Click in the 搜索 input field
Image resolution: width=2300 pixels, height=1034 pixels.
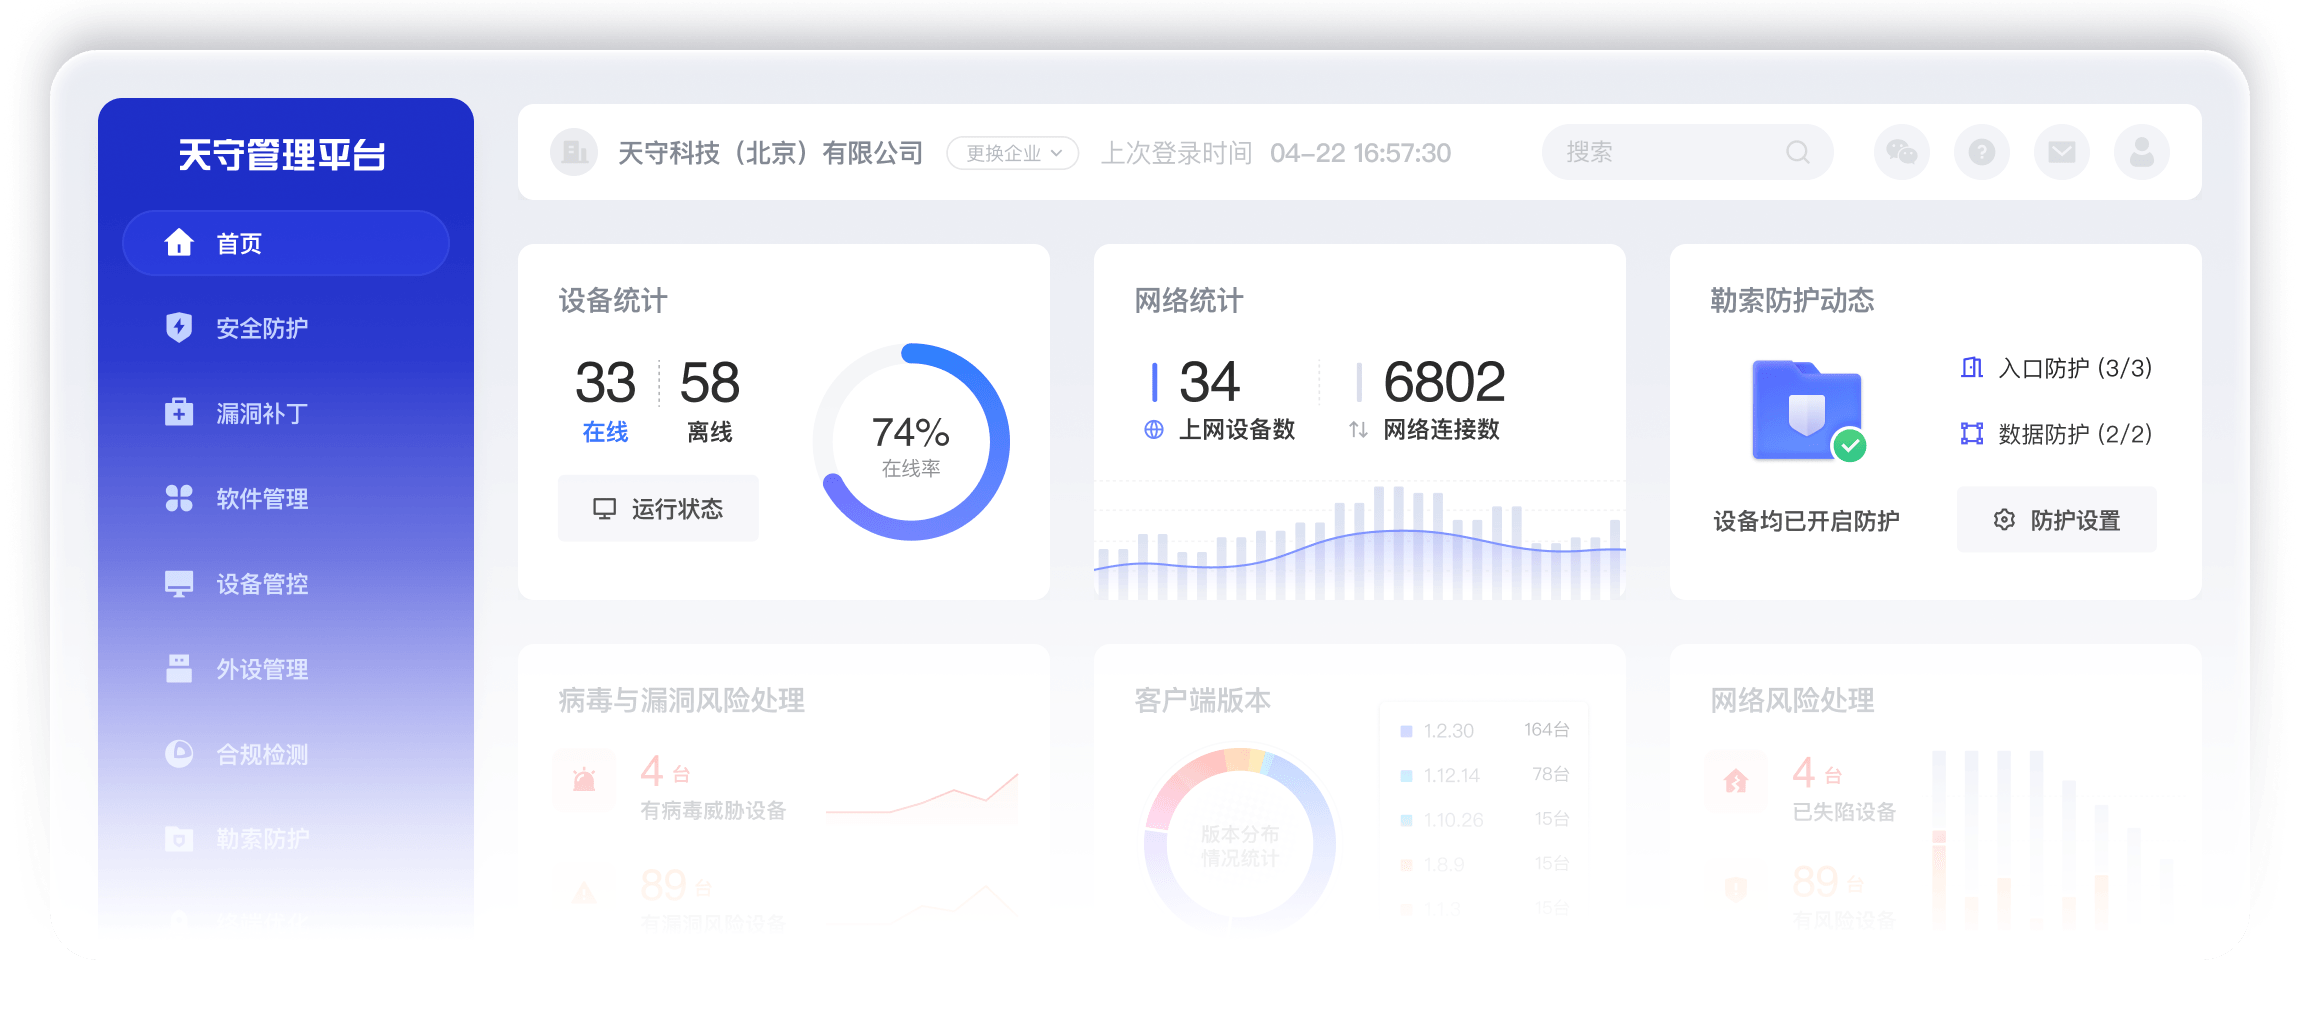pos(1688,152)
